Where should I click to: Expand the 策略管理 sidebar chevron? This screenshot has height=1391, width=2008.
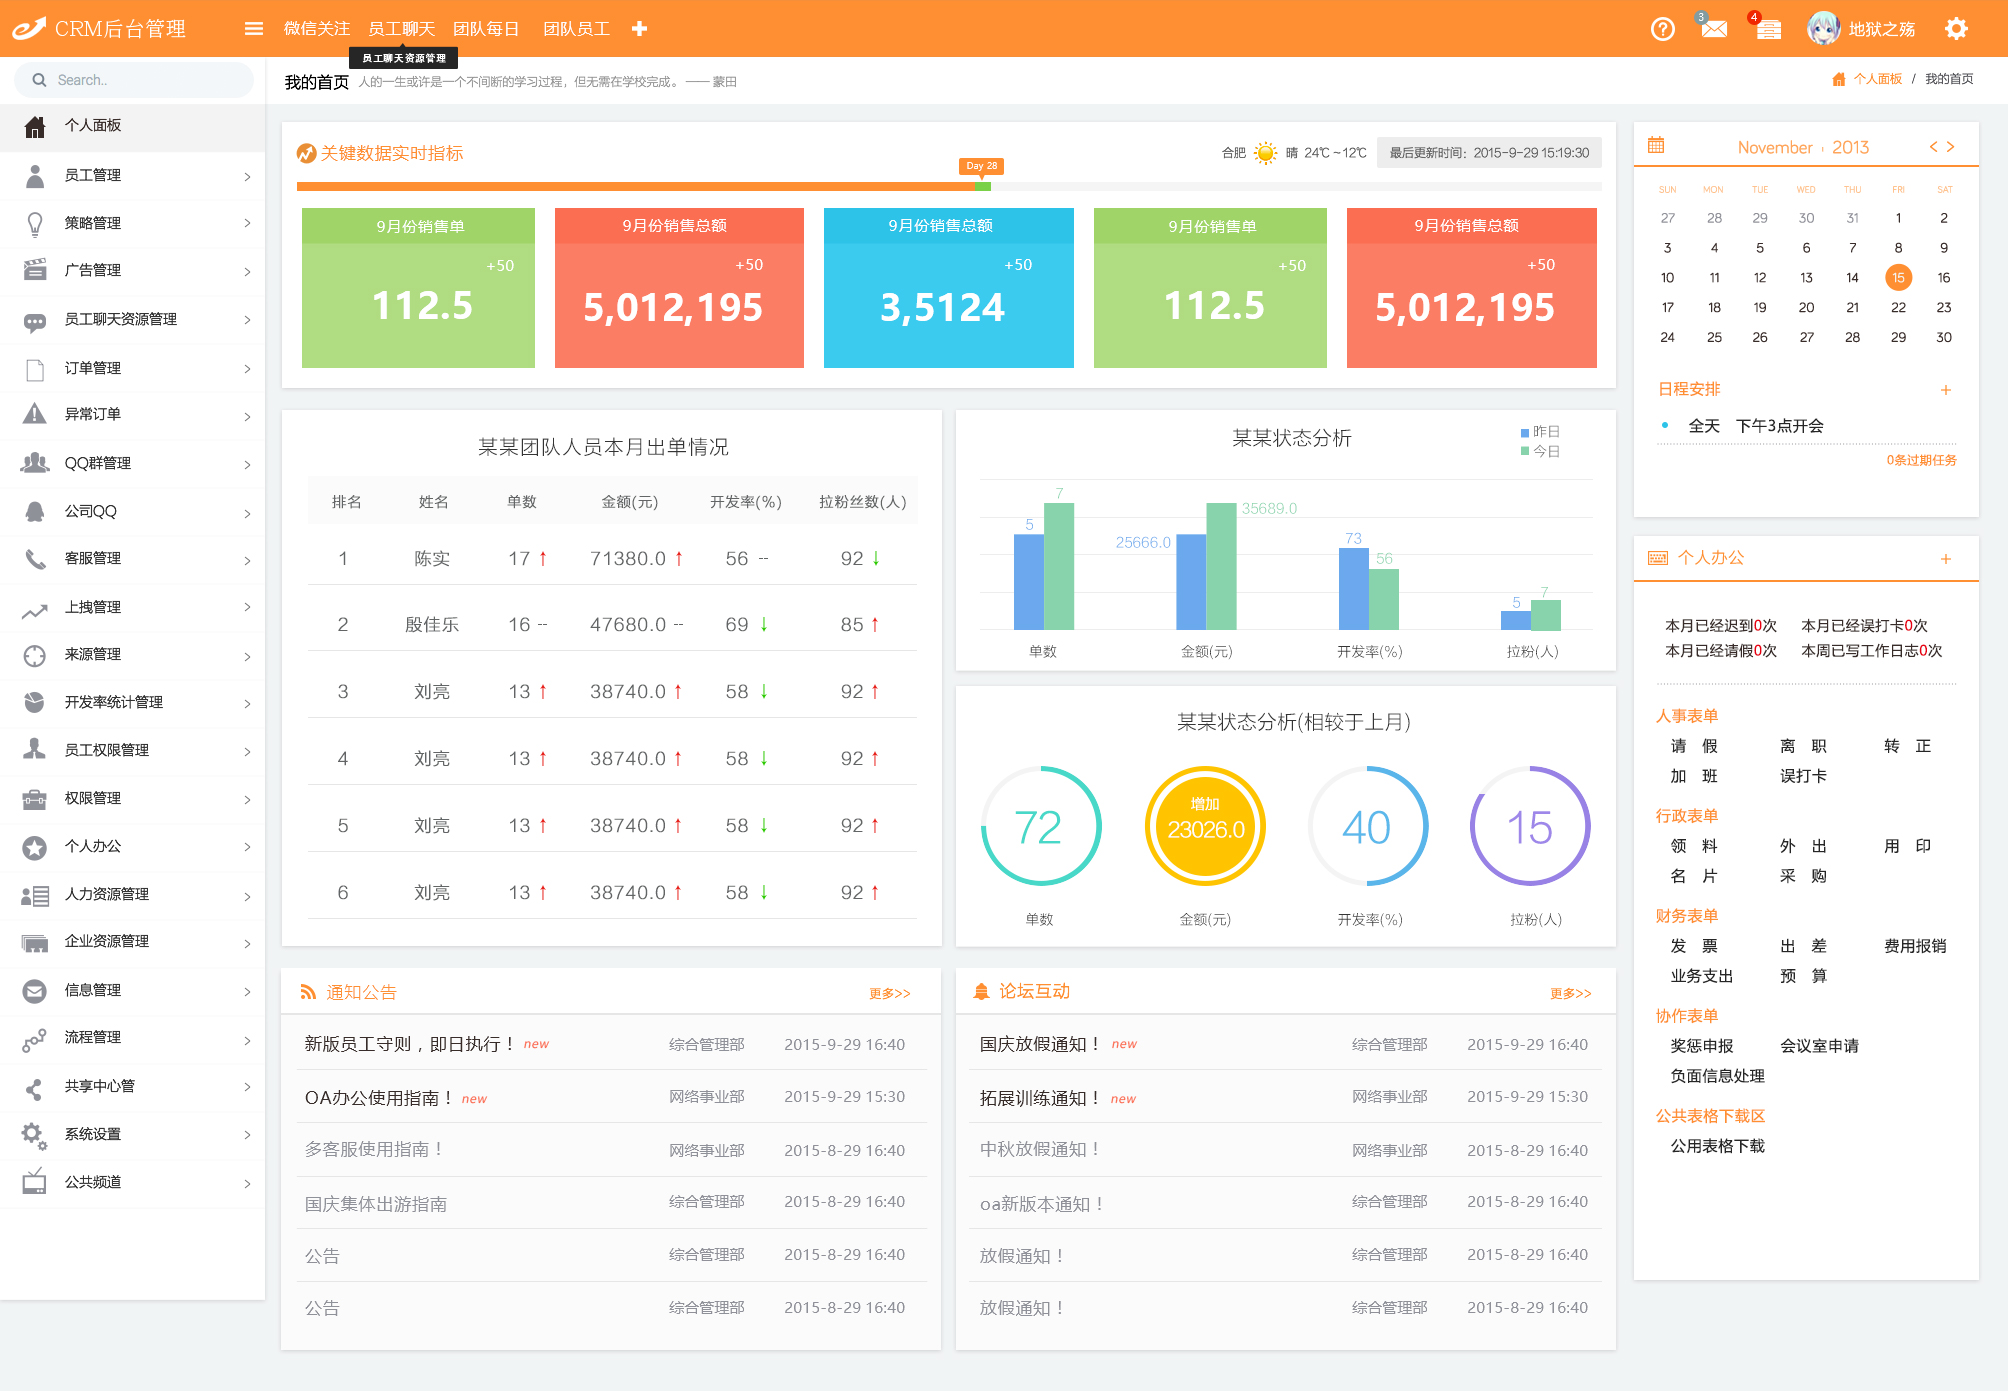pyautogui.click(x=247, y=223)
